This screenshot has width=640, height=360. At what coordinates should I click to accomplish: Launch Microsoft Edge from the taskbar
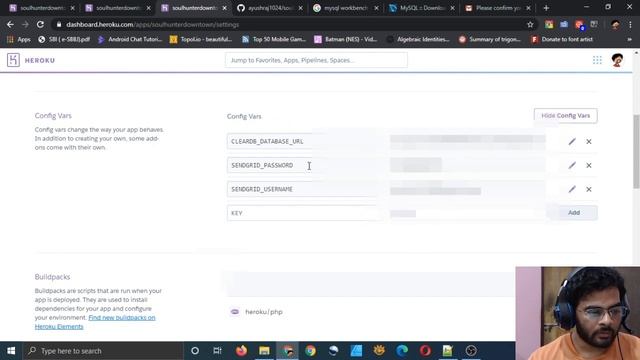402,351
